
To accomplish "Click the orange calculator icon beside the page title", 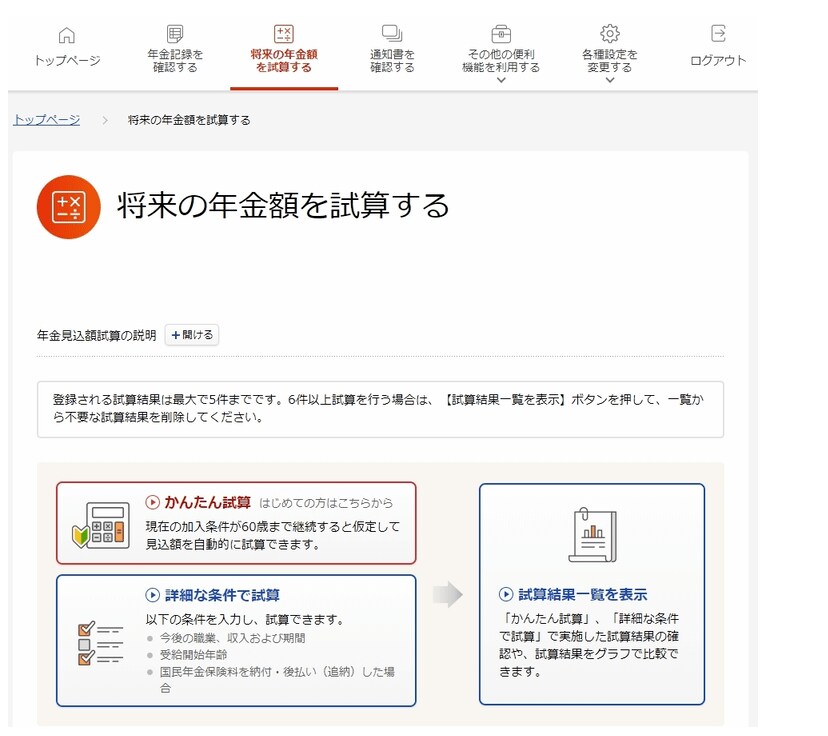I will [x=68, y=203].
